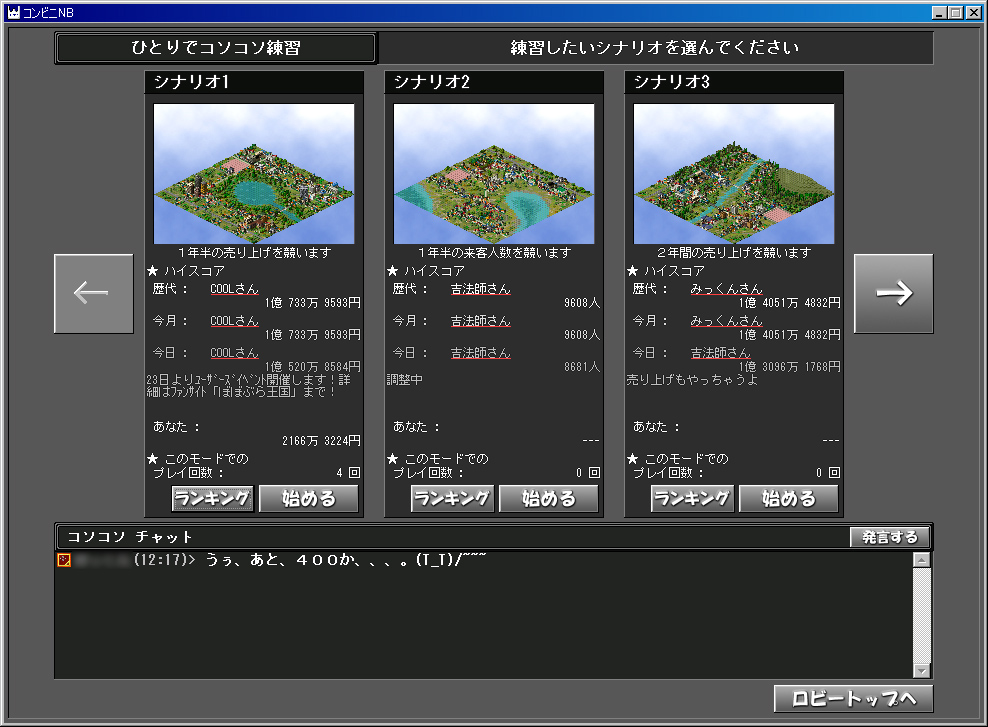The height and width of the screenshot is (727, 988).
Task: Click the all-time top scorer 吉法師さん in シナリオ2
Action: (480, 289)
